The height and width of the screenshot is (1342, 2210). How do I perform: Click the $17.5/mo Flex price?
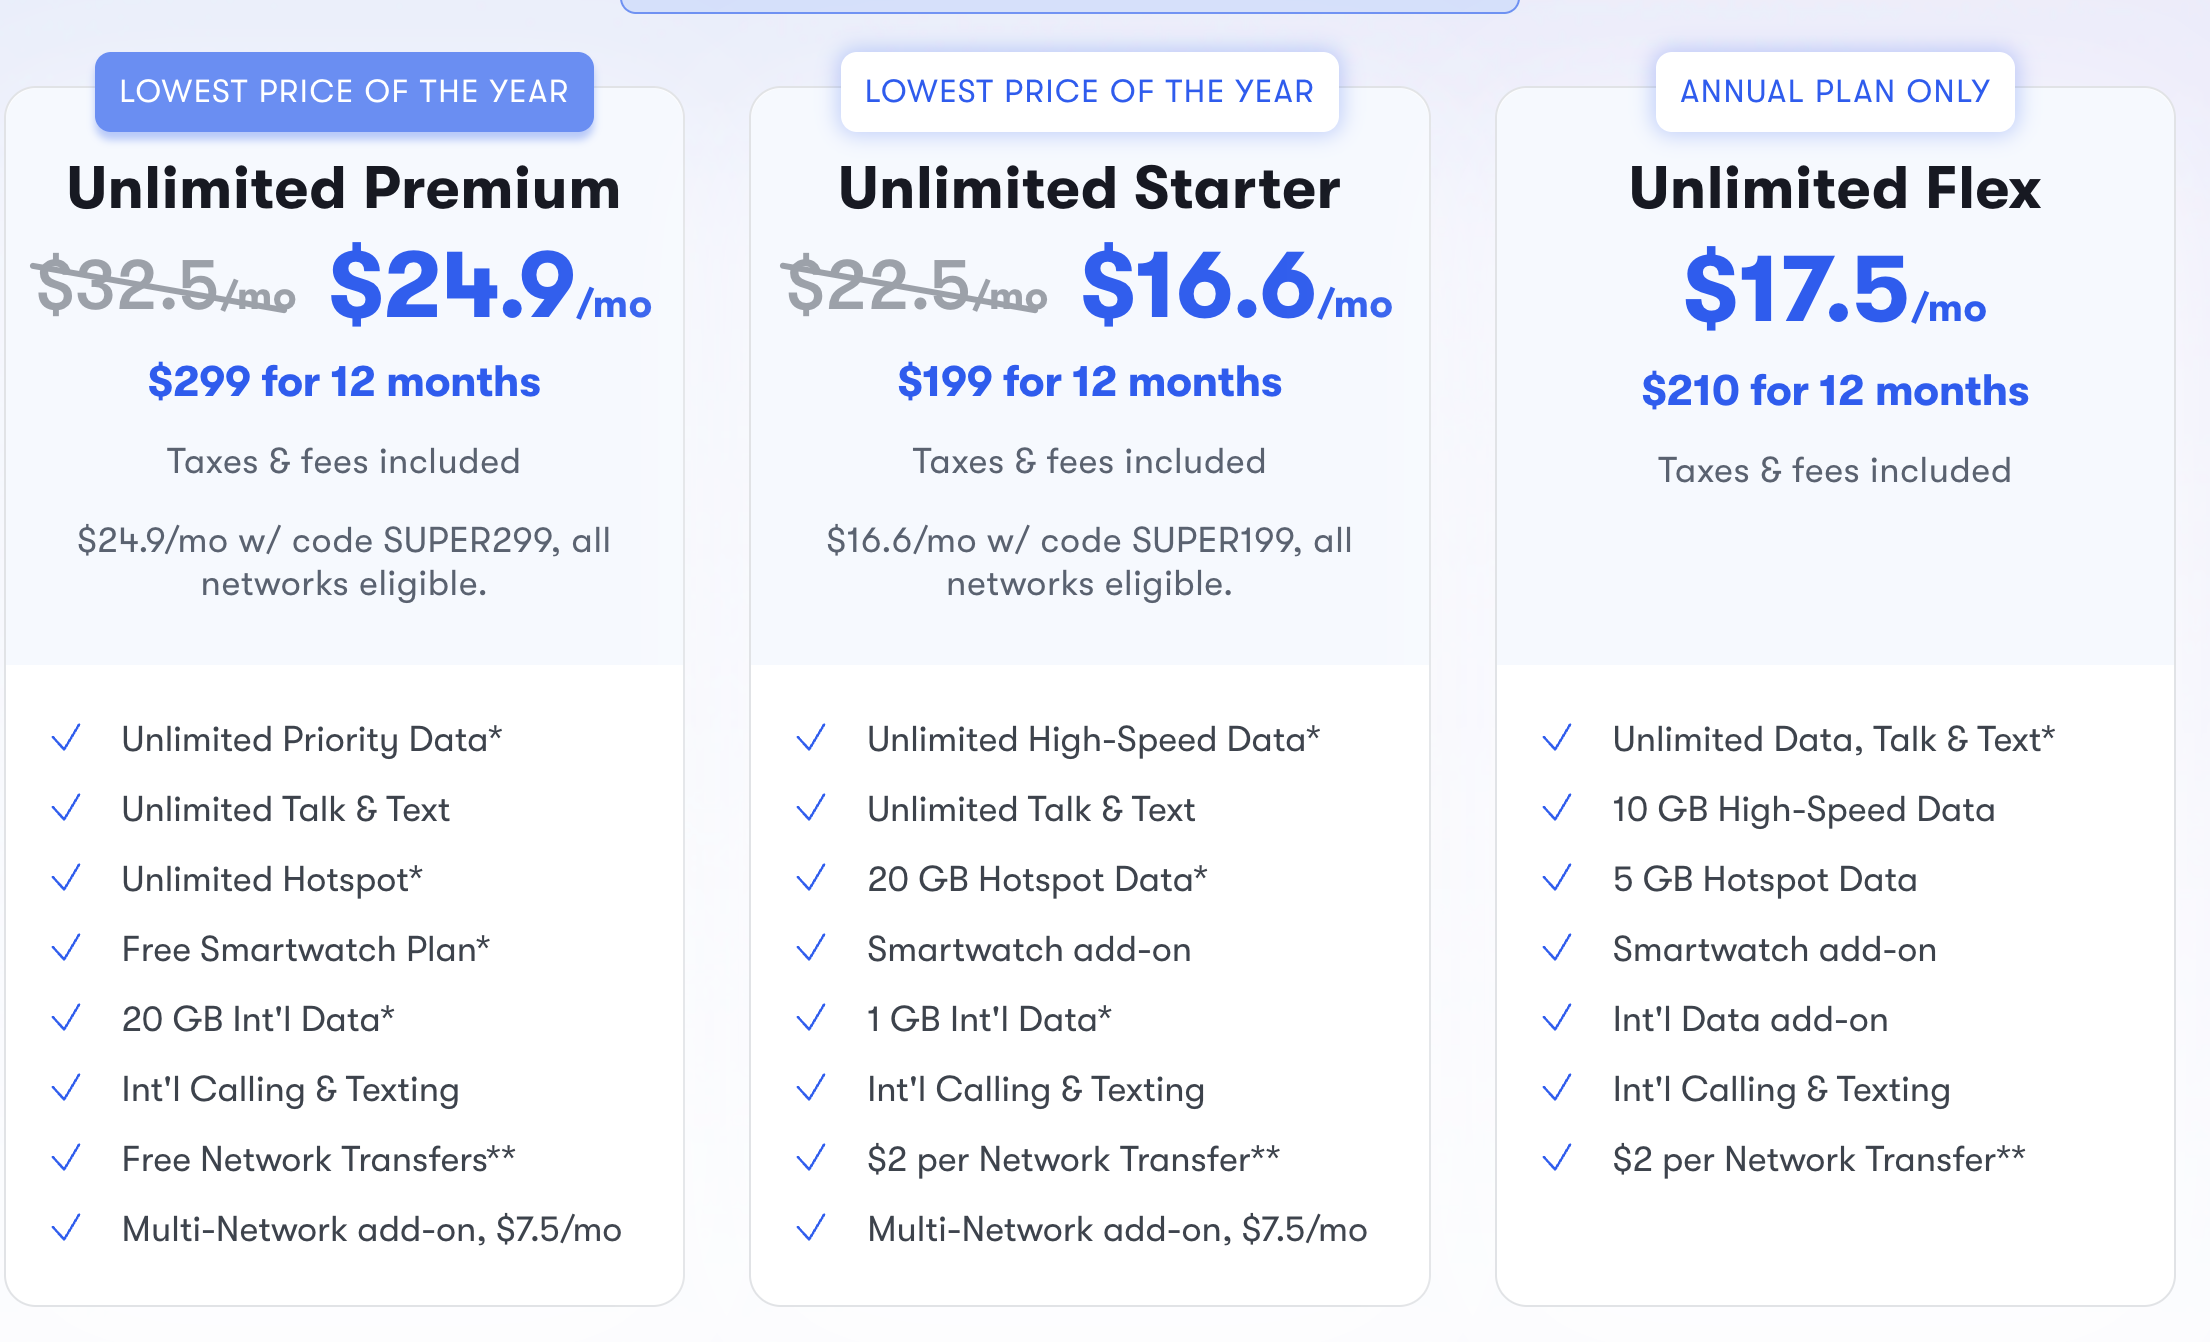point(1835,289)
